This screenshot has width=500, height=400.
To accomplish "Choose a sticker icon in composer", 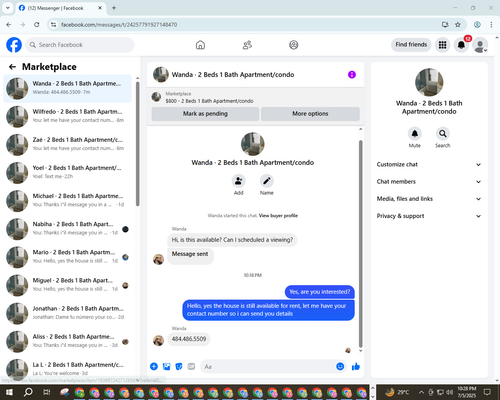I will click(179, 366).
